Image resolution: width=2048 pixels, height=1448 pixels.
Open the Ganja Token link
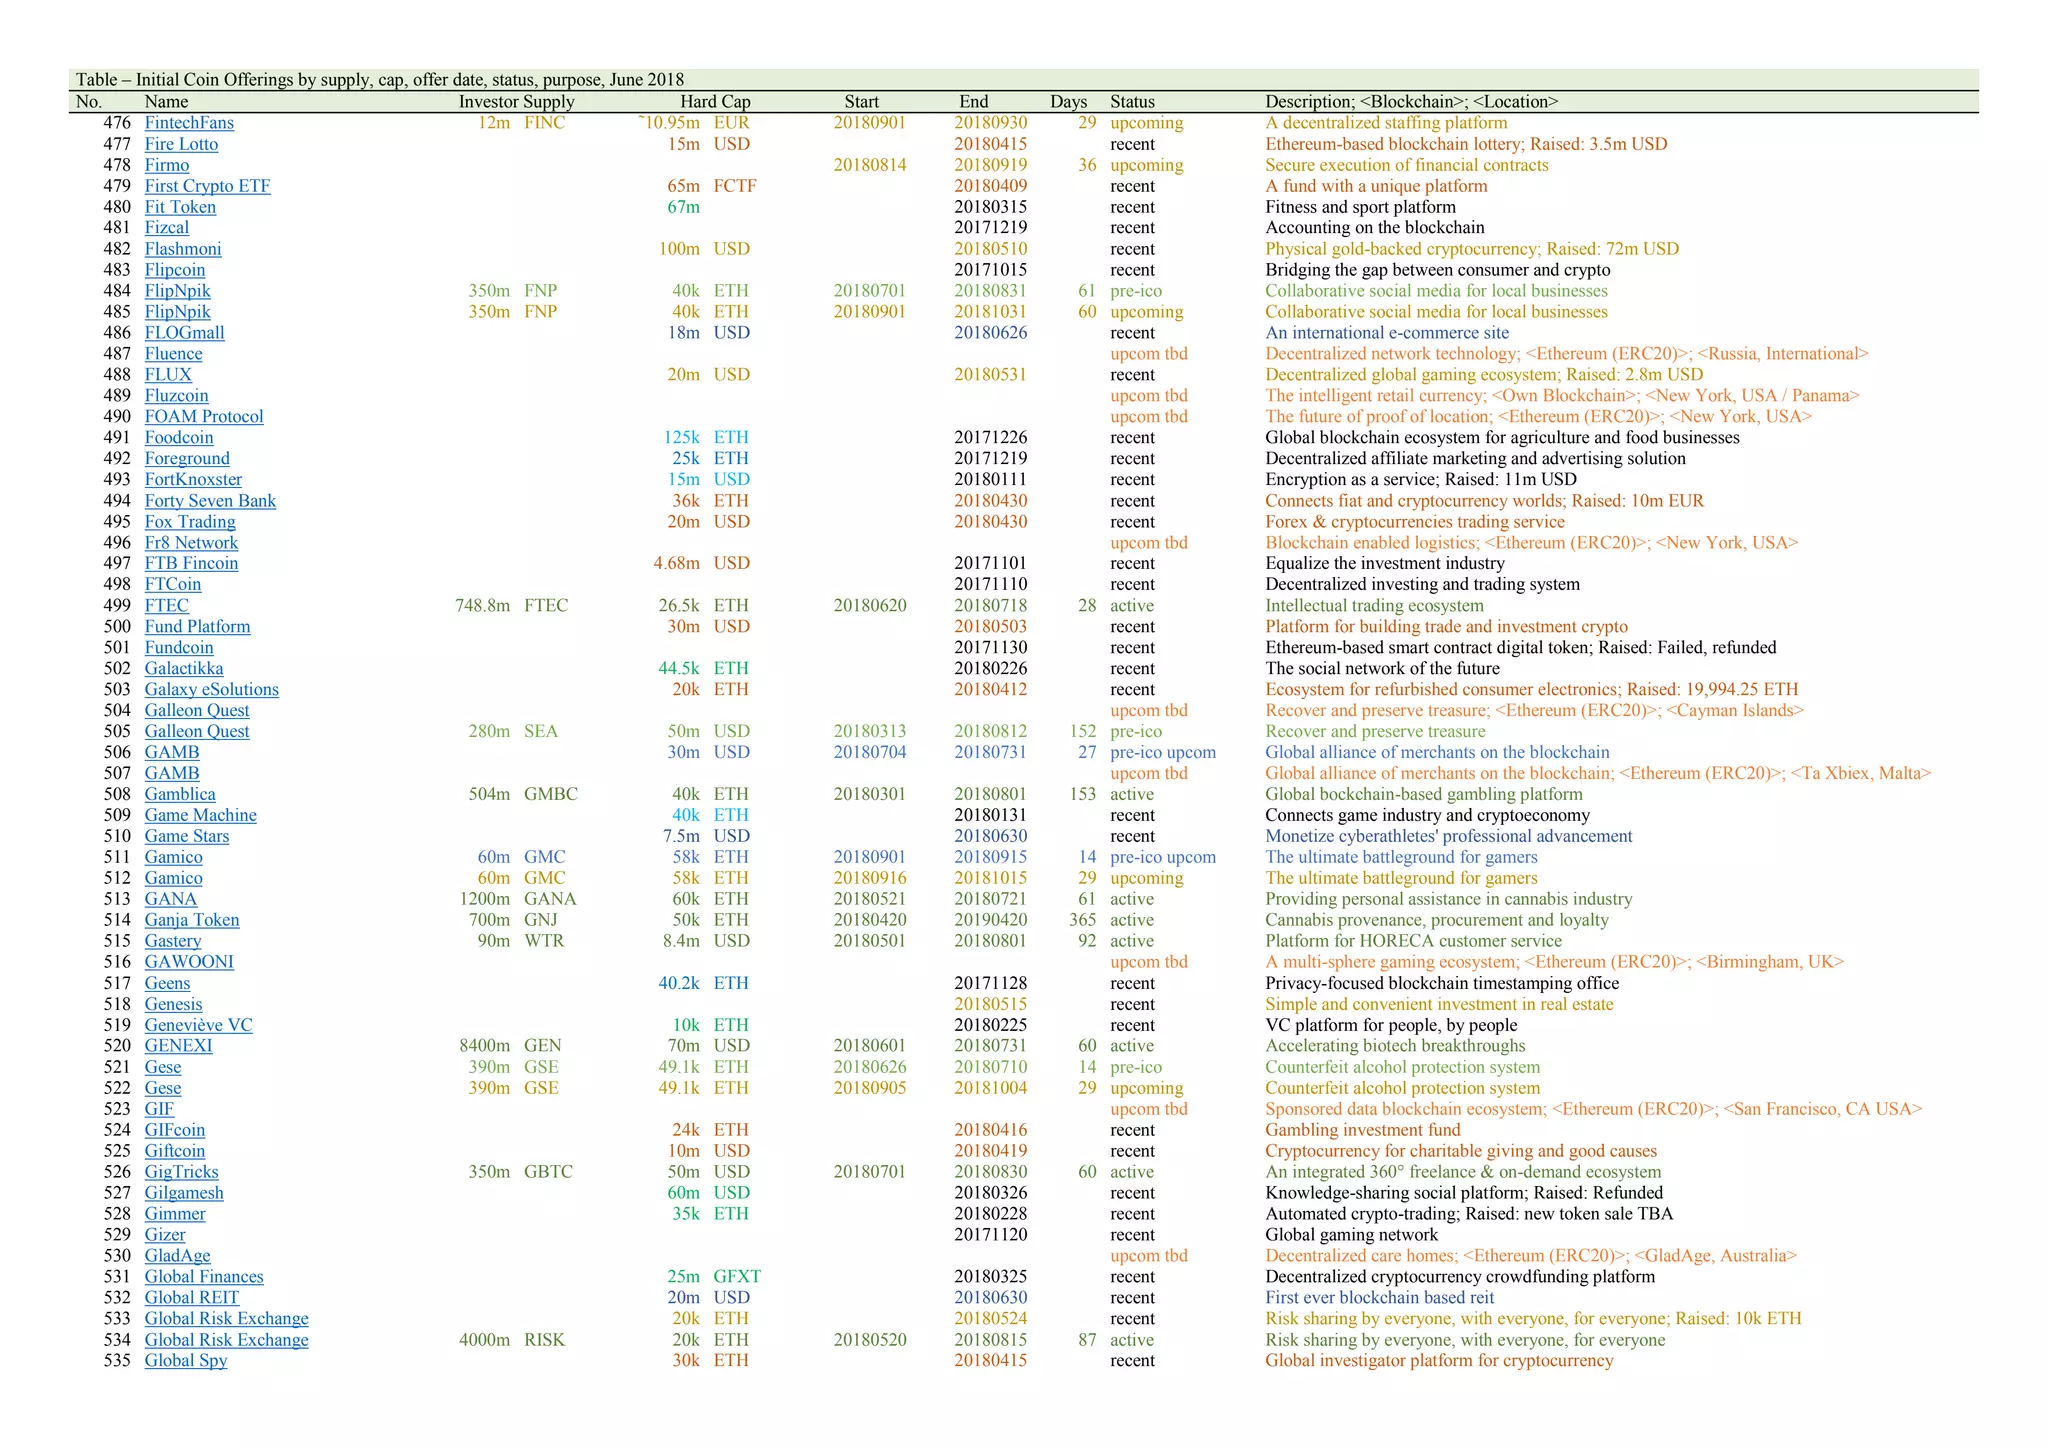tap(192, 920)
